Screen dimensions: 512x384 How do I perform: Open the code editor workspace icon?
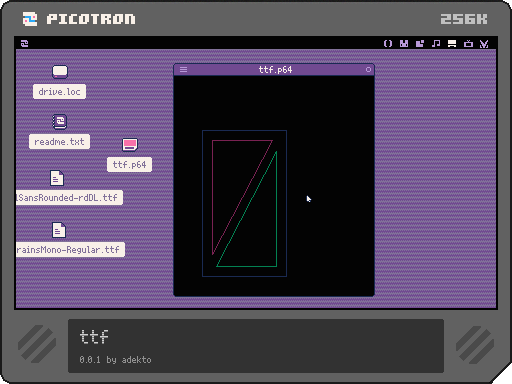[x=388, y=44]
